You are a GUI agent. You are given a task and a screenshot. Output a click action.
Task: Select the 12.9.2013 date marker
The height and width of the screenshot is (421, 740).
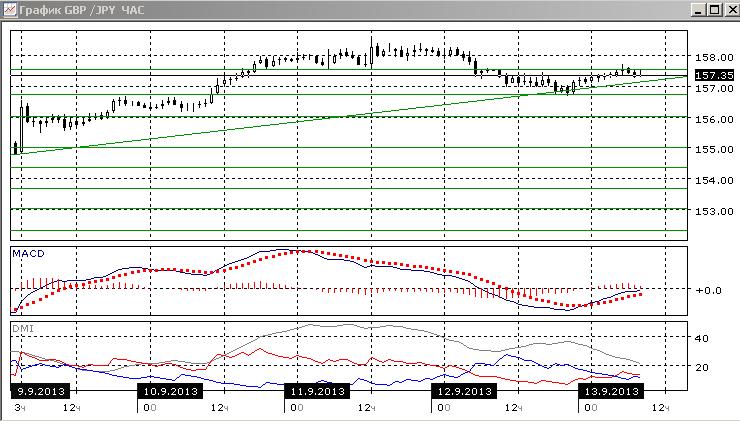pos(464,391)
